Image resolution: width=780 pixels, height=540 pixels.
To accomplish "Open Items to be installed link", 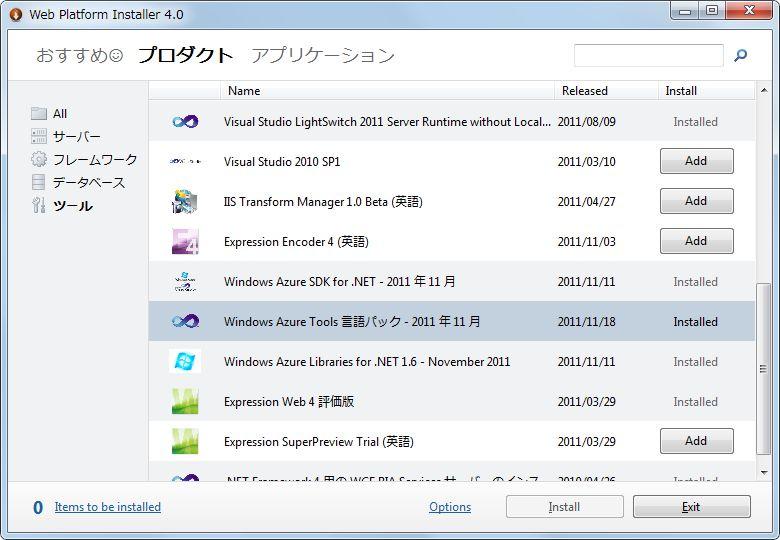I will click(107, 507).
